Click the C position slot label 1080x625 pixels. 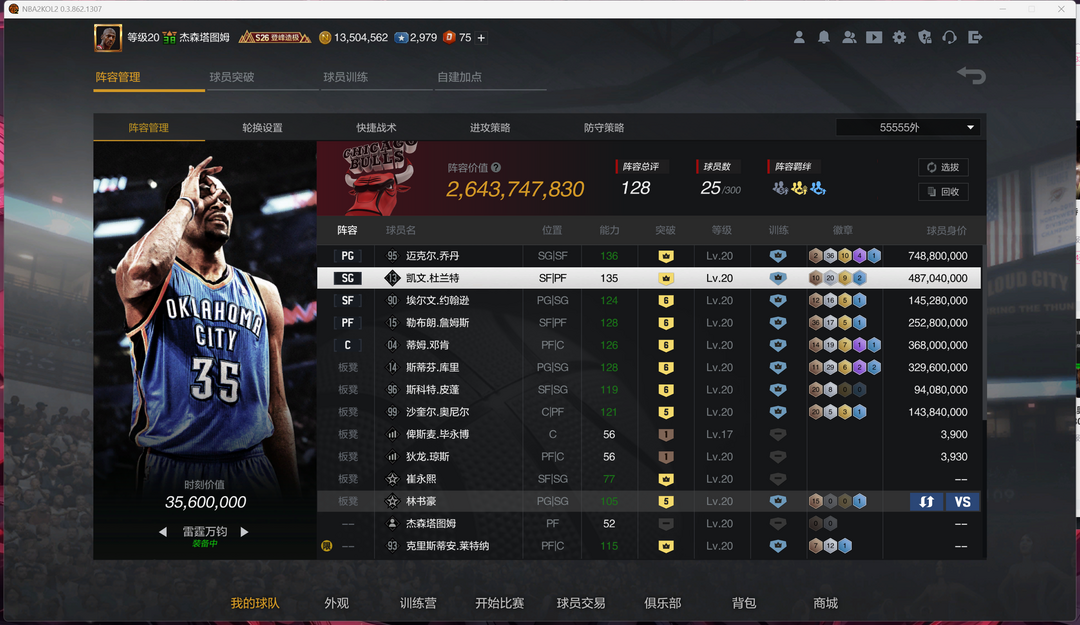tap(347, 345)
